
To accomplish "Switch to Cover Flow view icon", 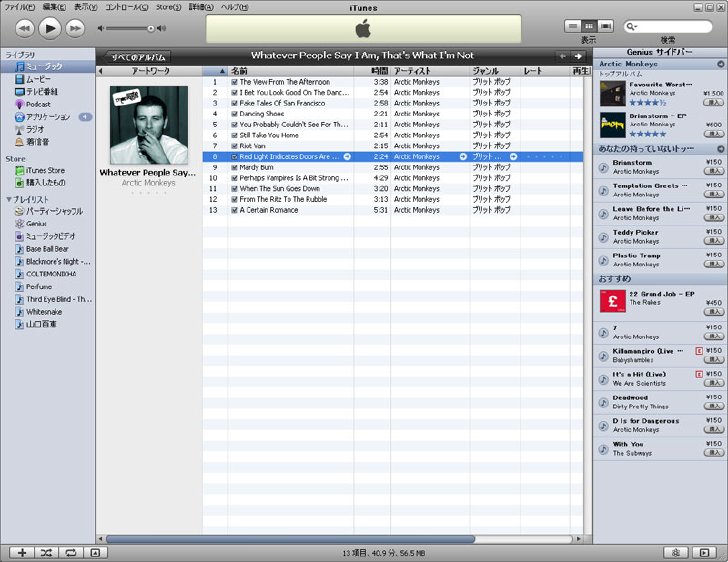I will 605,26.
